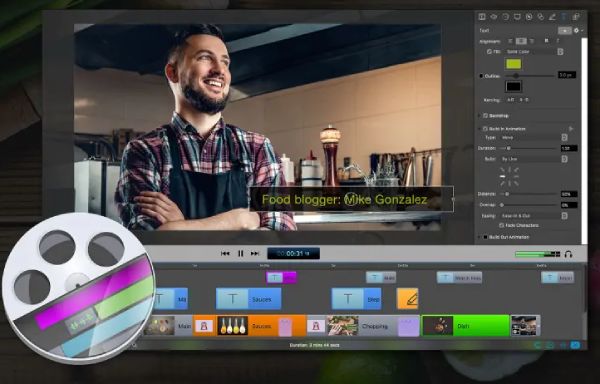
Task: Click the green audio level meter
Action: coord(538,254)
